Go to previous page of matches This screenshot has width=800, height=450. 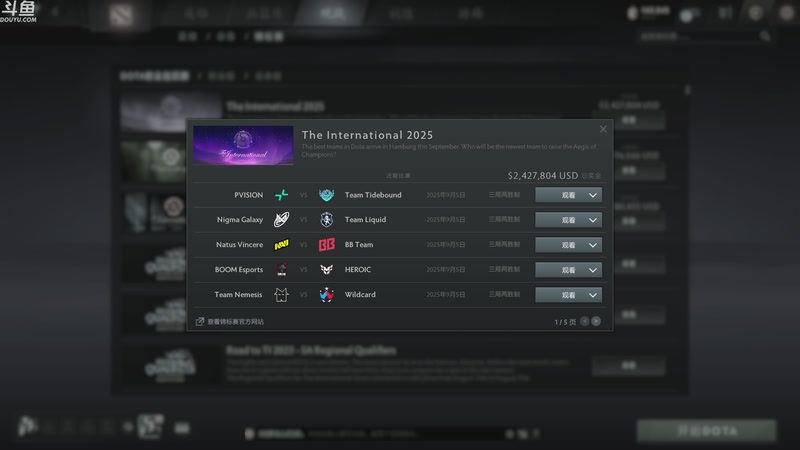[585, 321]
